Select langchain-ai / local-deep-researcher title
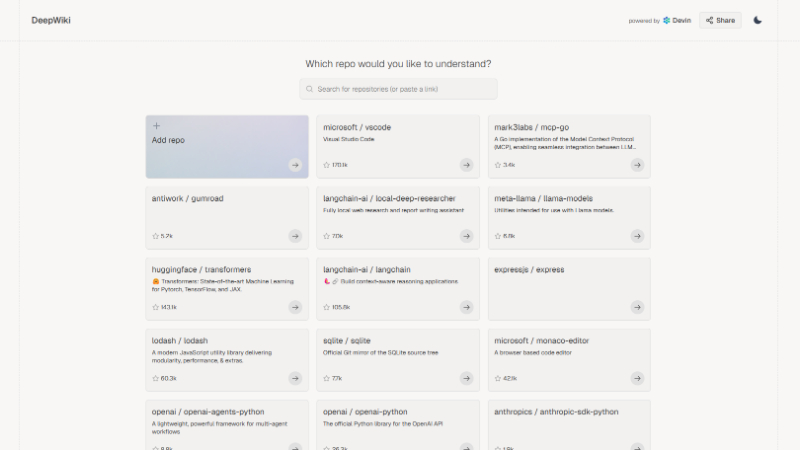 pos(389,198)
